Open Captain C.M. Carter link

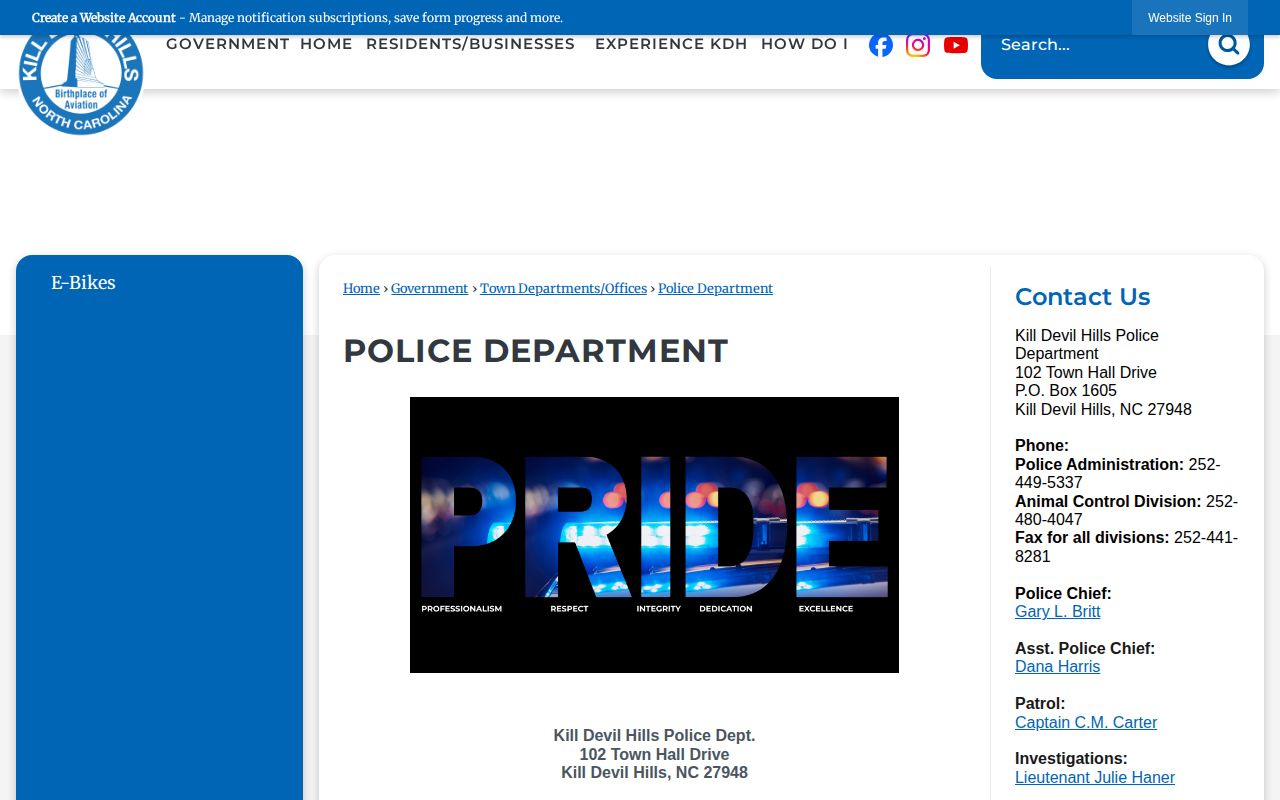click(x=1086, y=723)
